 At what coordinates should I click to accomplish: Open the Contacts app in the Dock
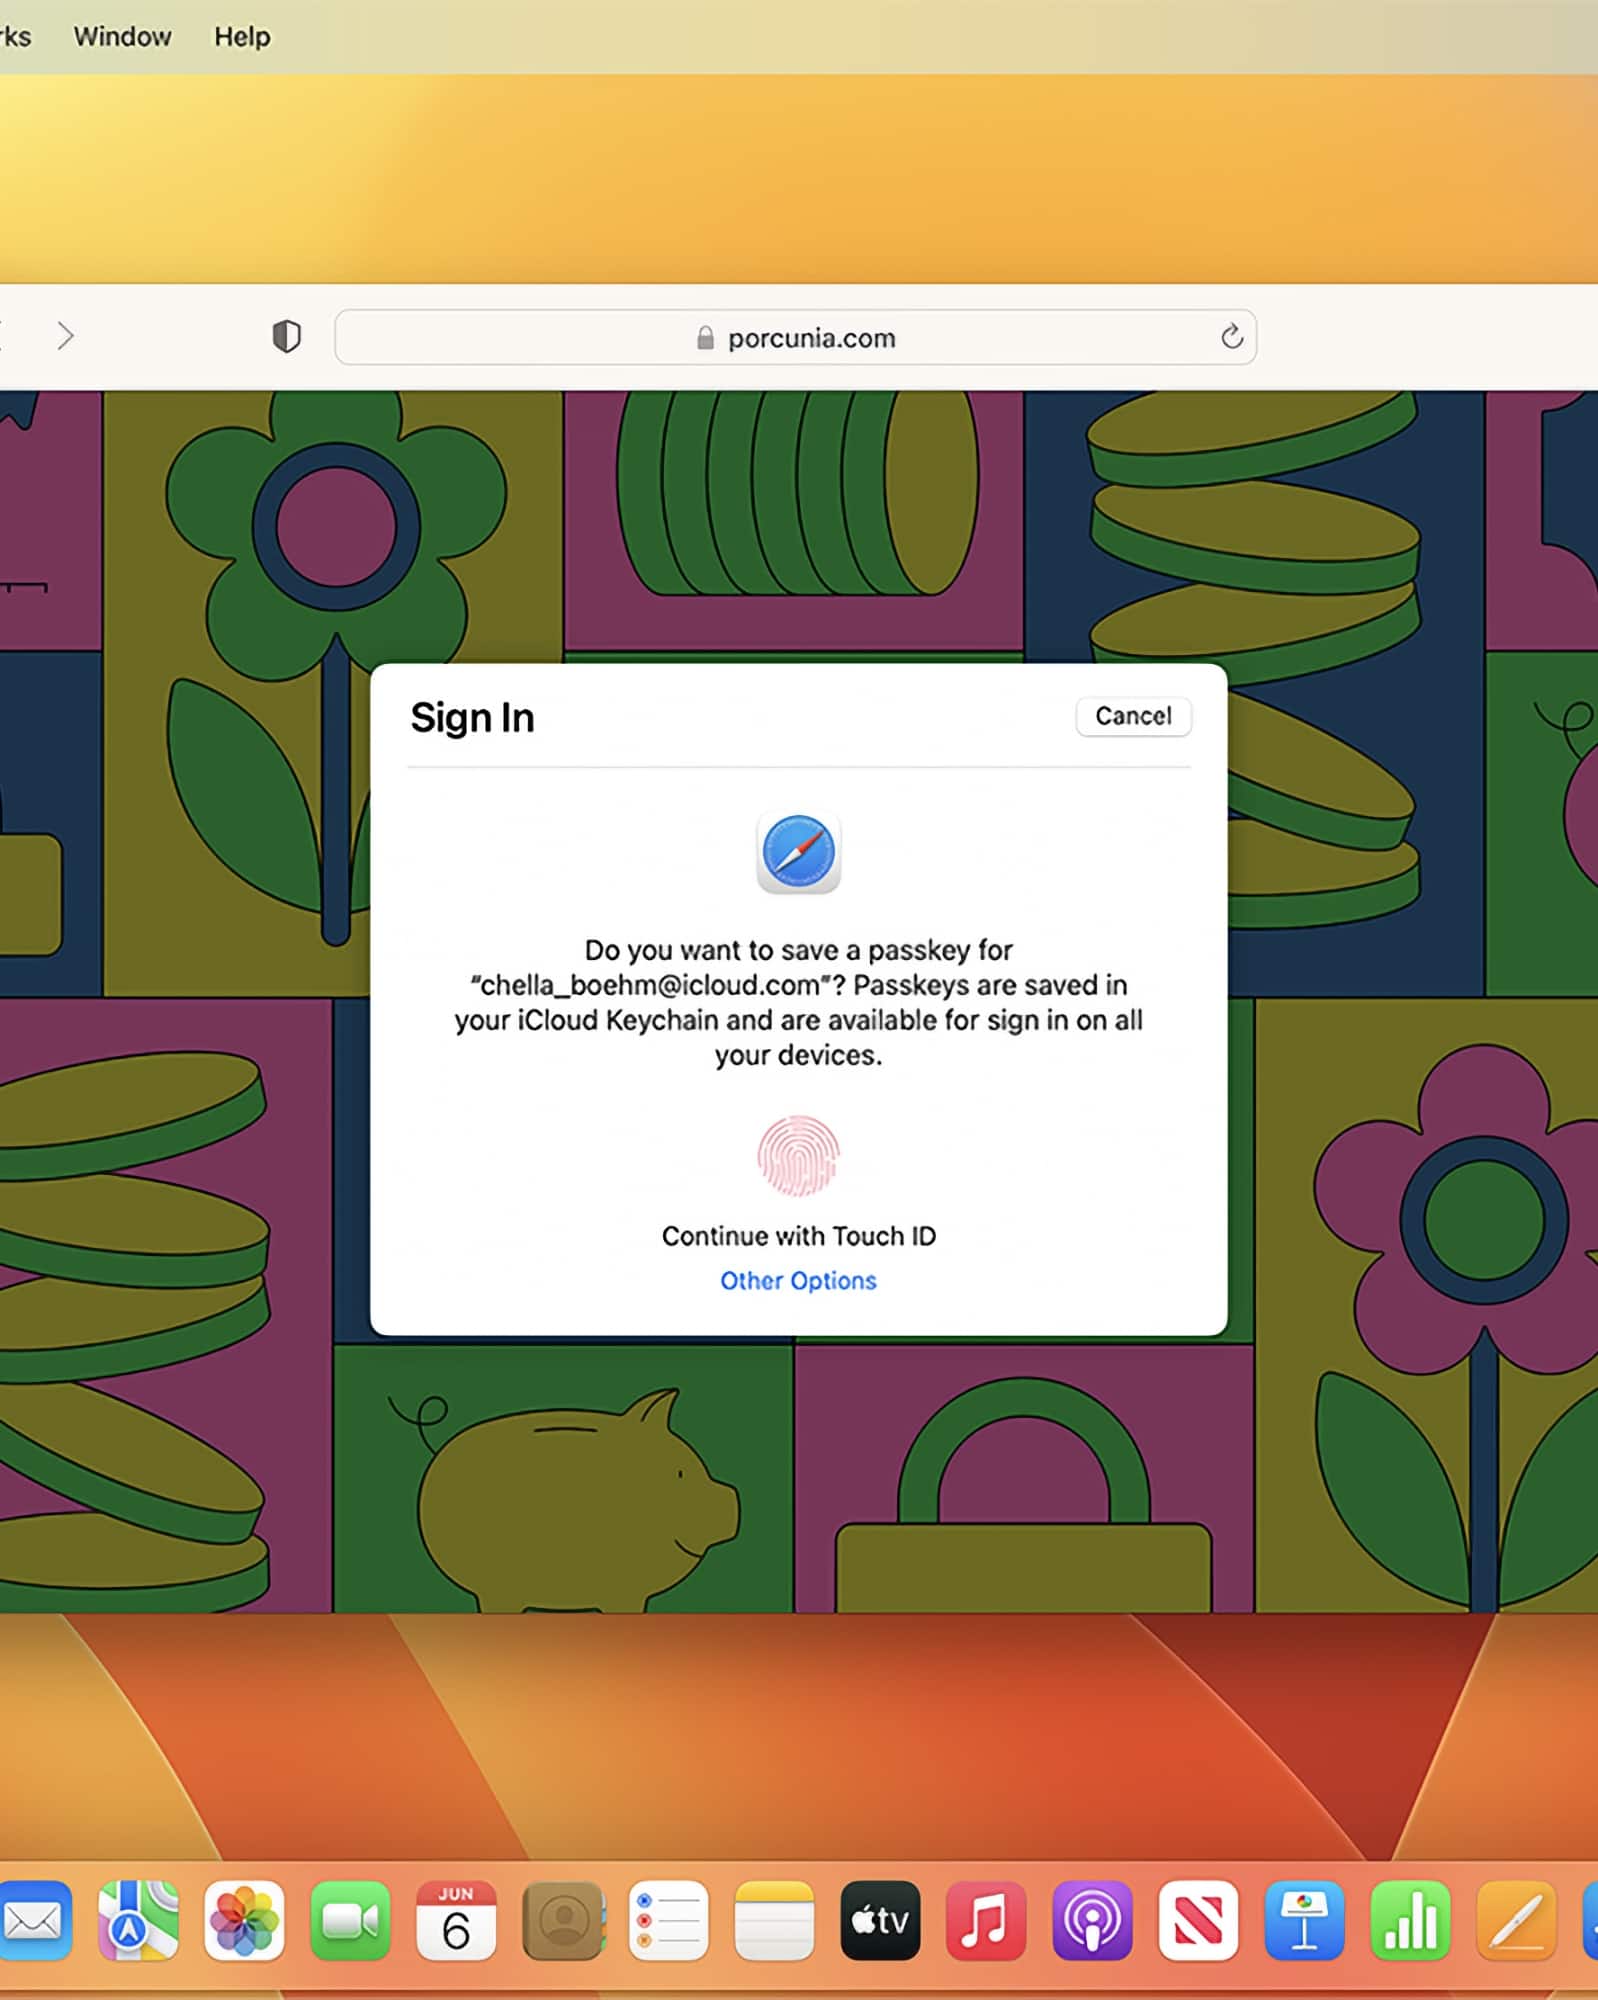coord(563,1920)
